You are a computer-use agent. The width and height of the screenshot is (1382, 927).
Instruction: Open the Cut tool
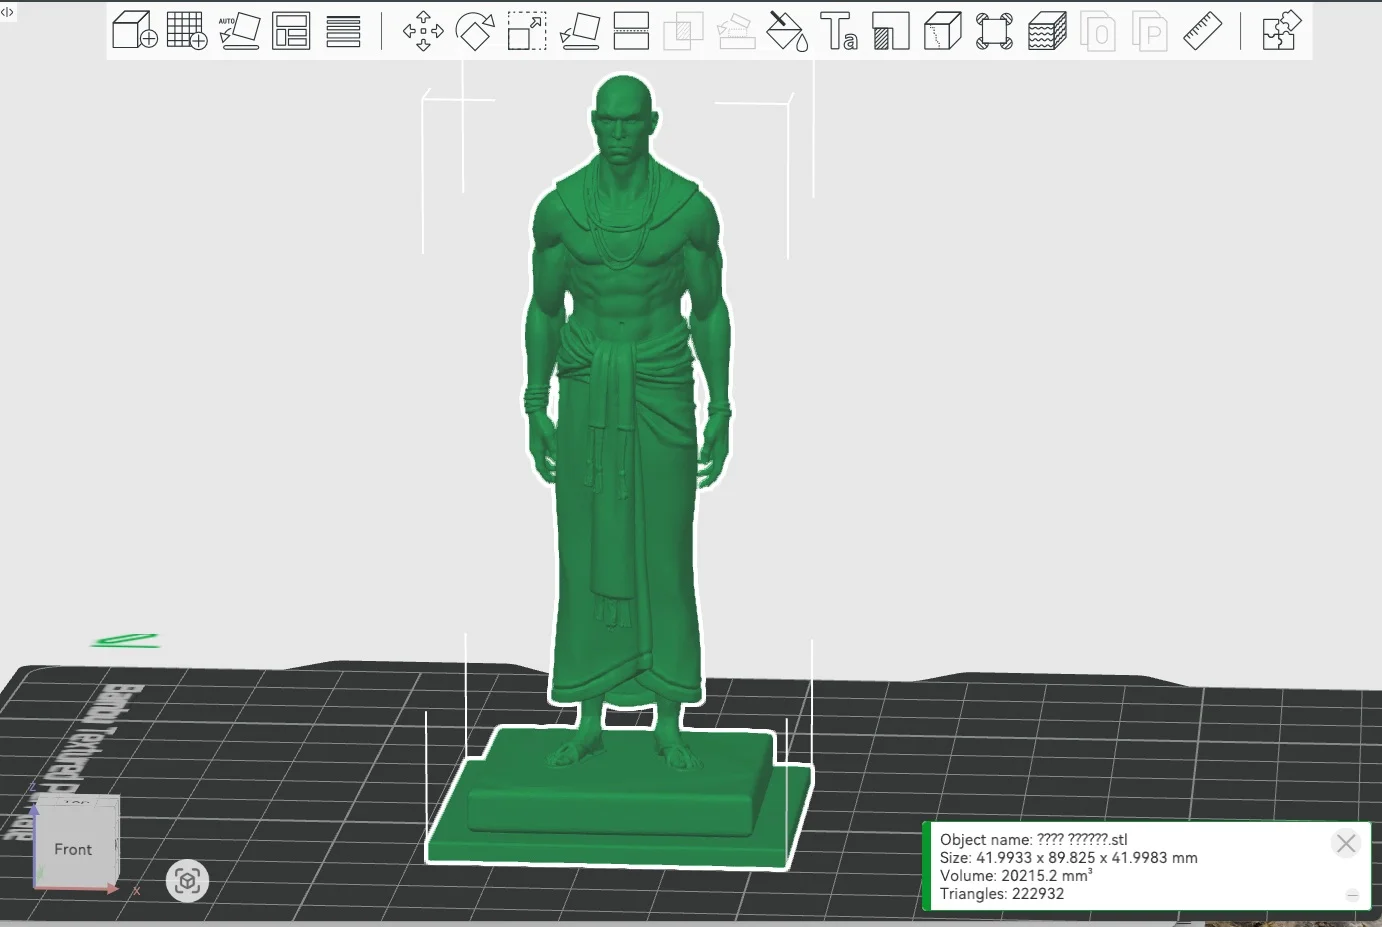coord(631,31)
